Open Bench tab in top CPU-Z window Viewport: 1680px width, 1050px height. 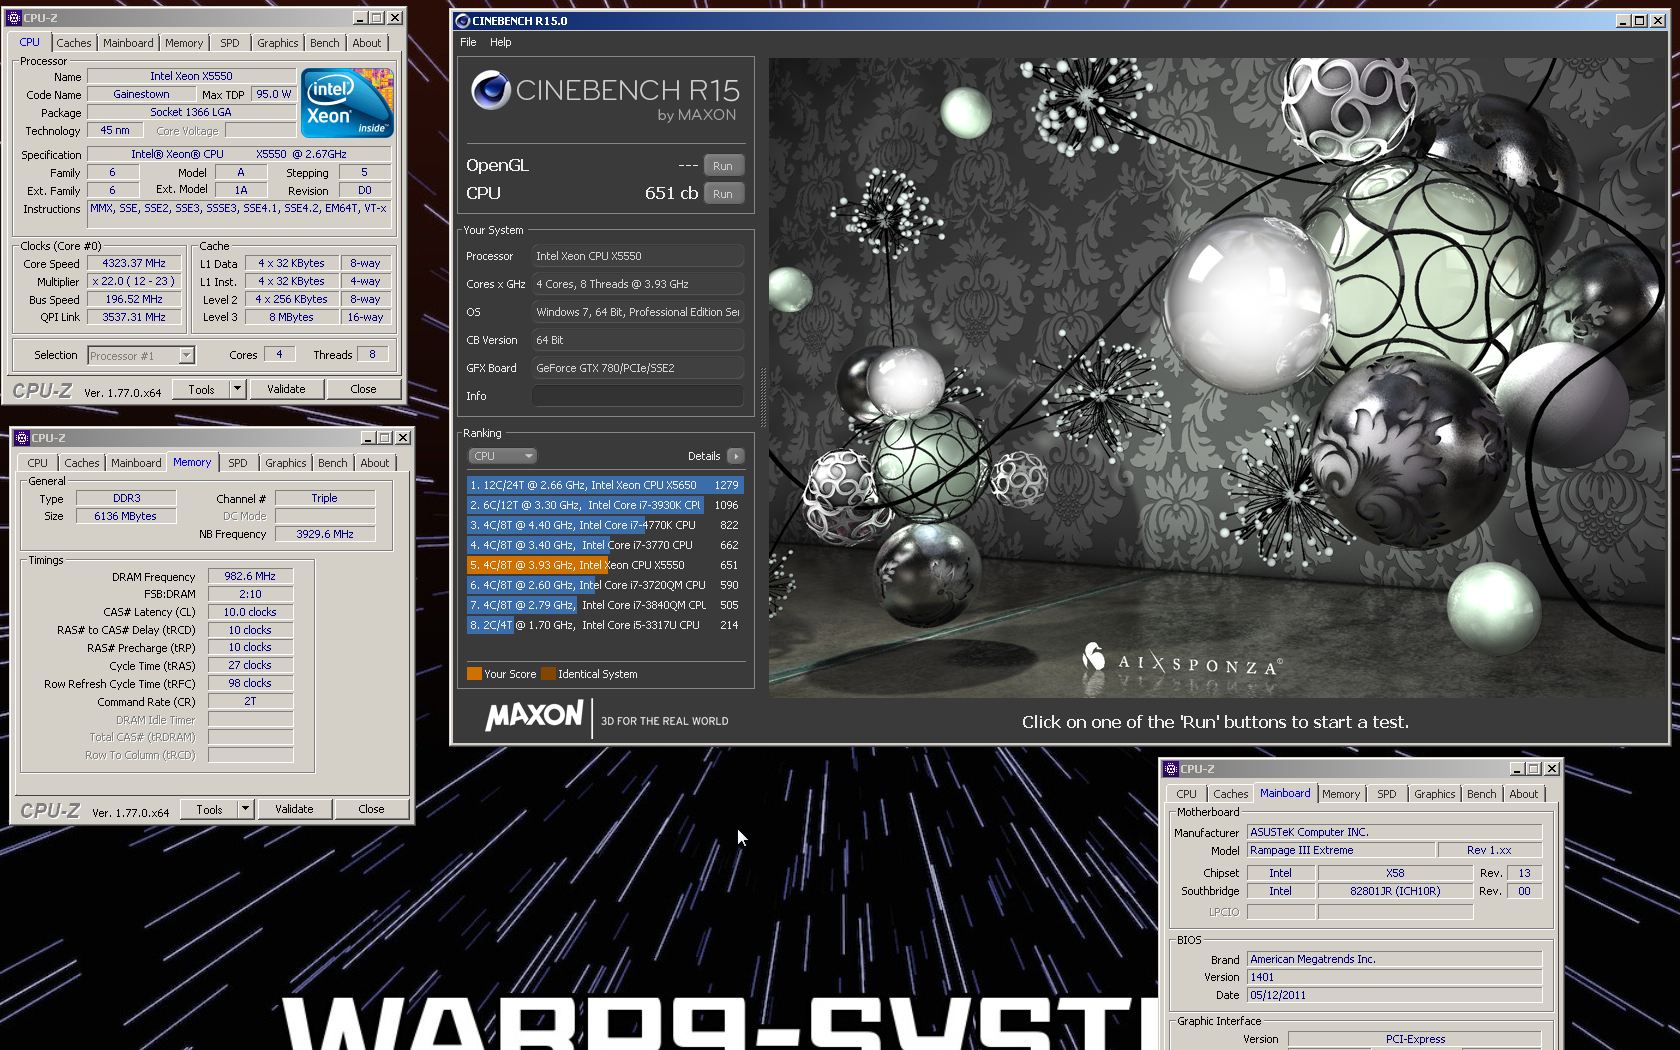[x=325, y=43]
